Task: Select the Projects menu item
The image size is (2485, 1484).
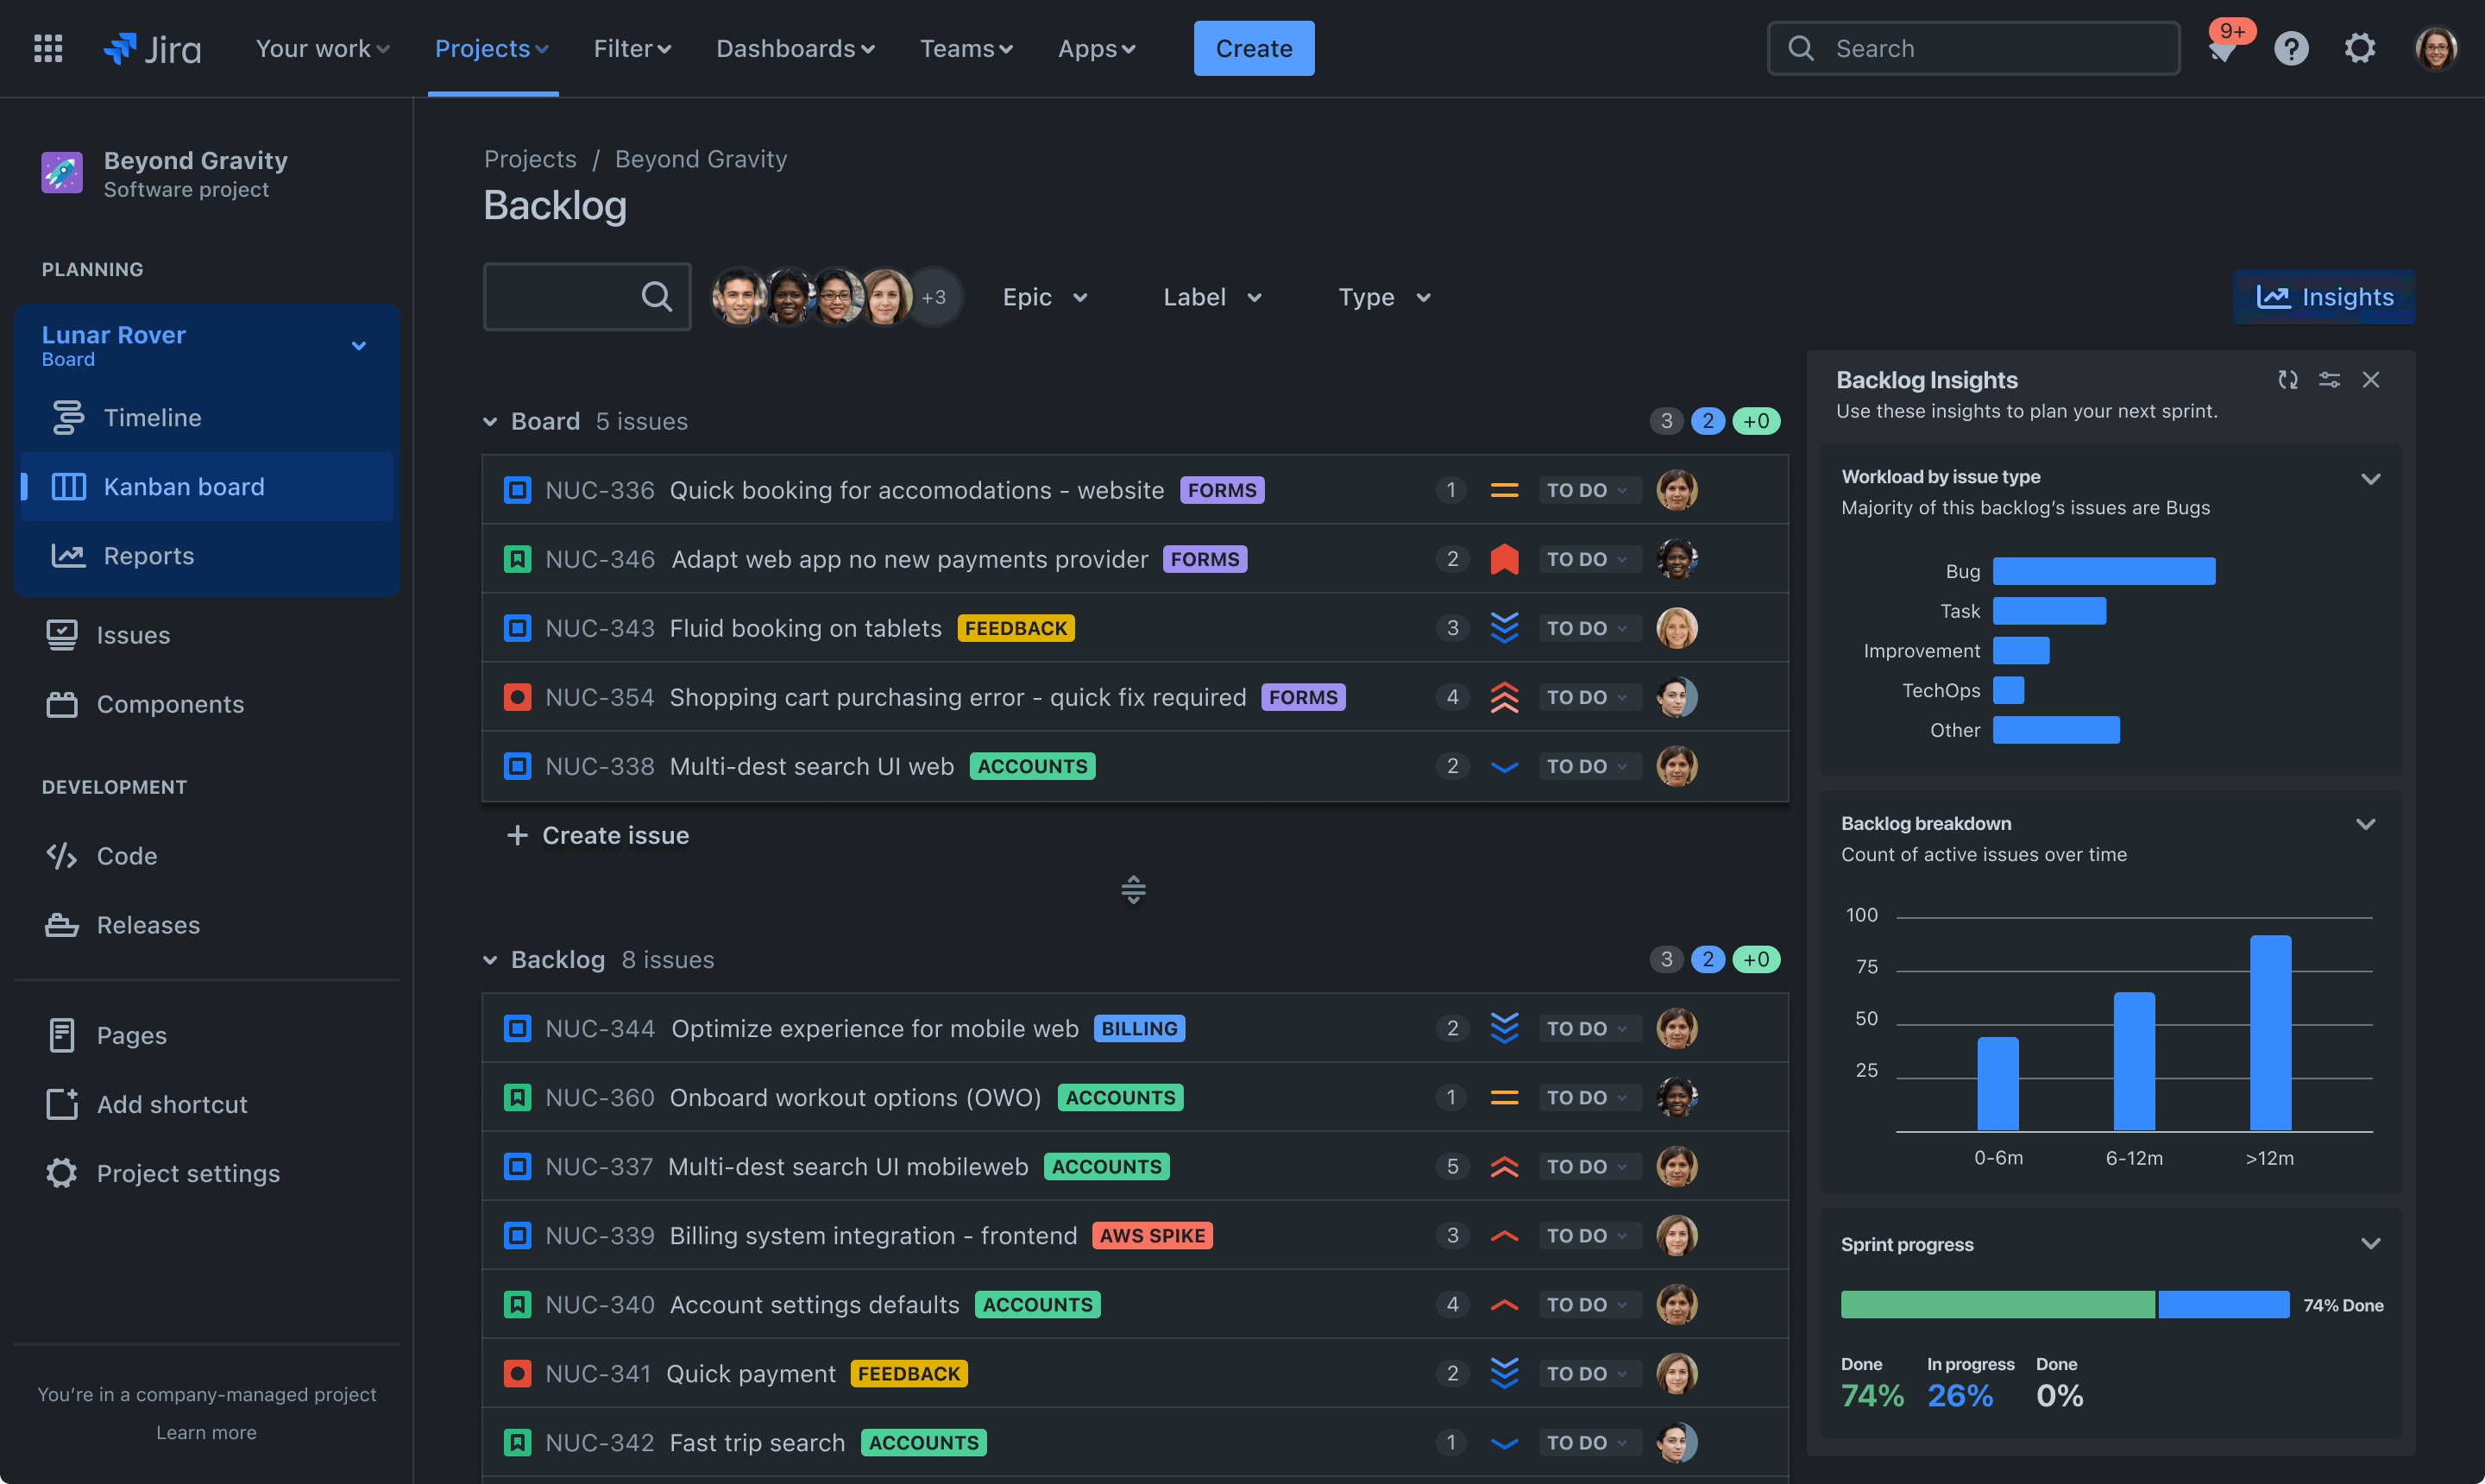Action: pyautogui.click(x=486, y=46)
